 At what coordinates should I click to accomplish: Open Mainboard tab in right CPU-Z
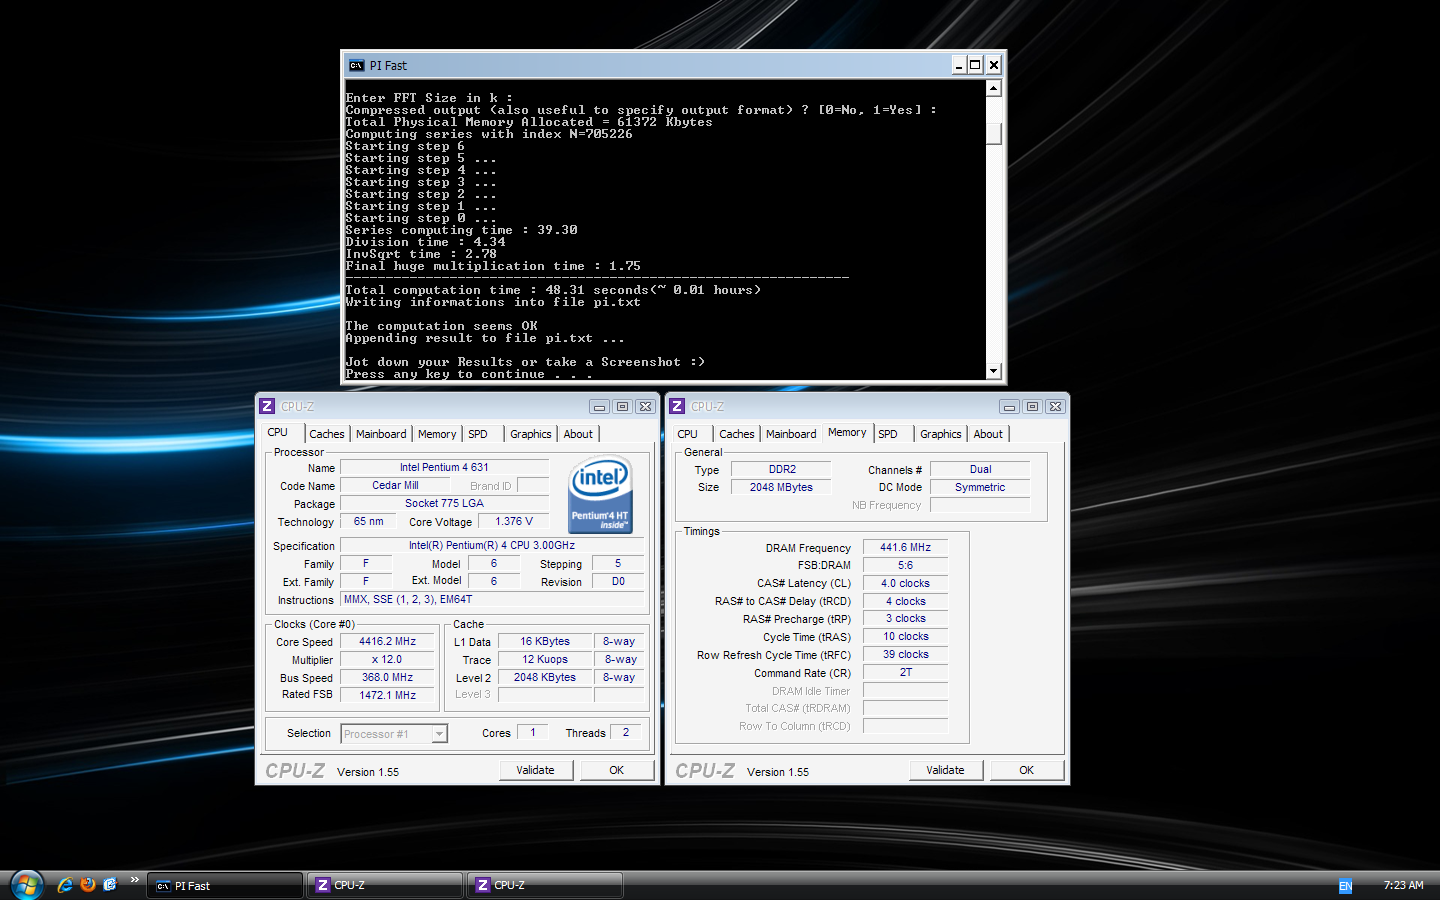coord(791,434)
